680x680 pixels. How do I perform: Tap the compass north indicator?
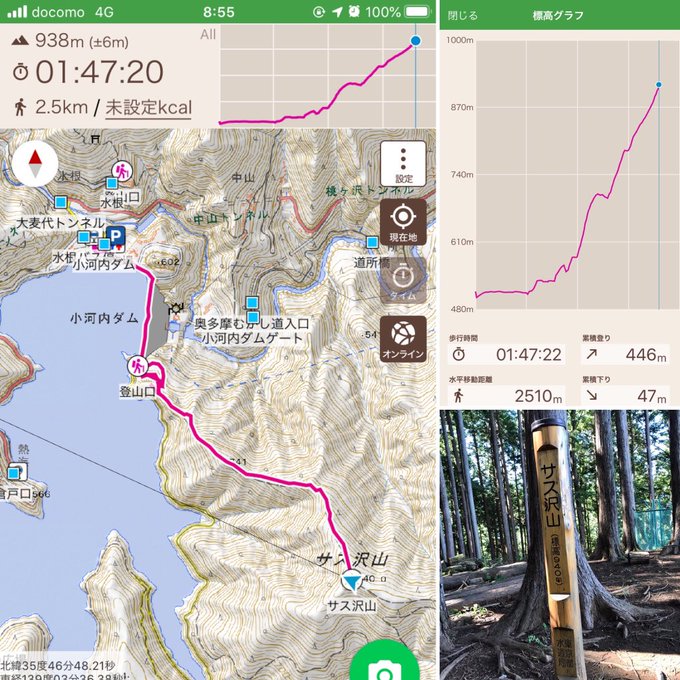point(35,164)
